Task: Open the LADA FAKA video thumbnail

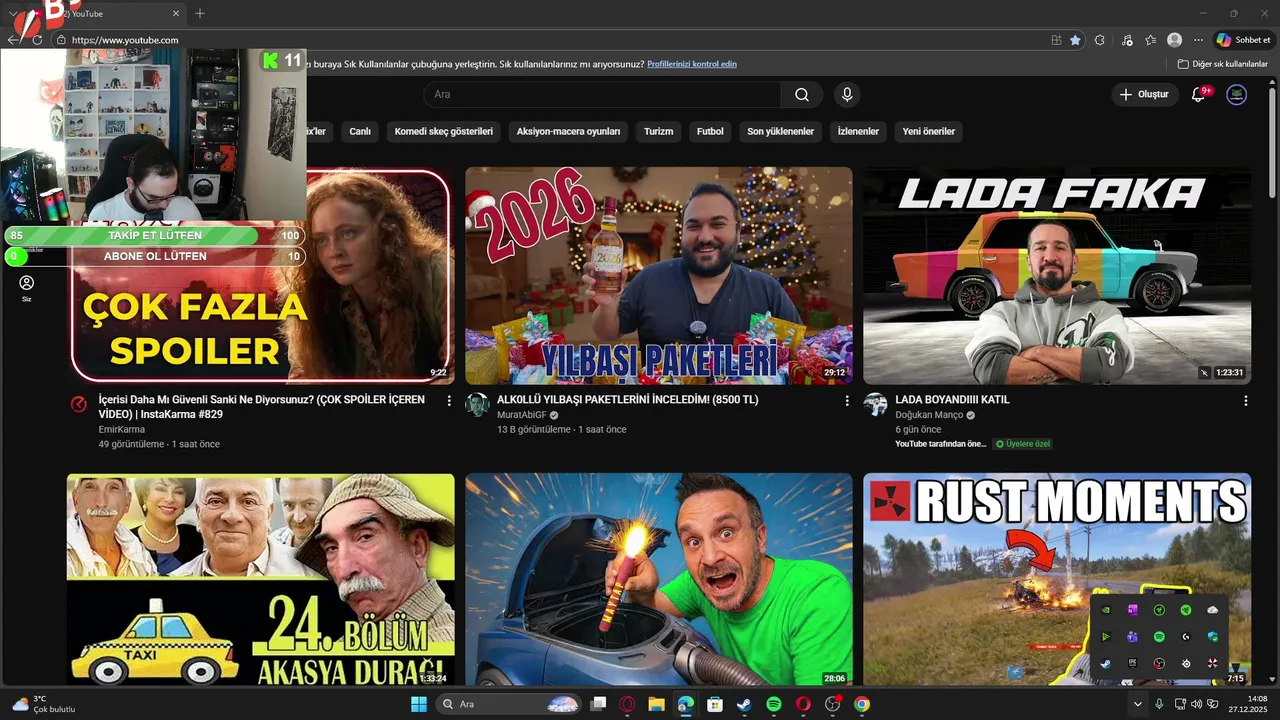Action: tap(1057, 275)
